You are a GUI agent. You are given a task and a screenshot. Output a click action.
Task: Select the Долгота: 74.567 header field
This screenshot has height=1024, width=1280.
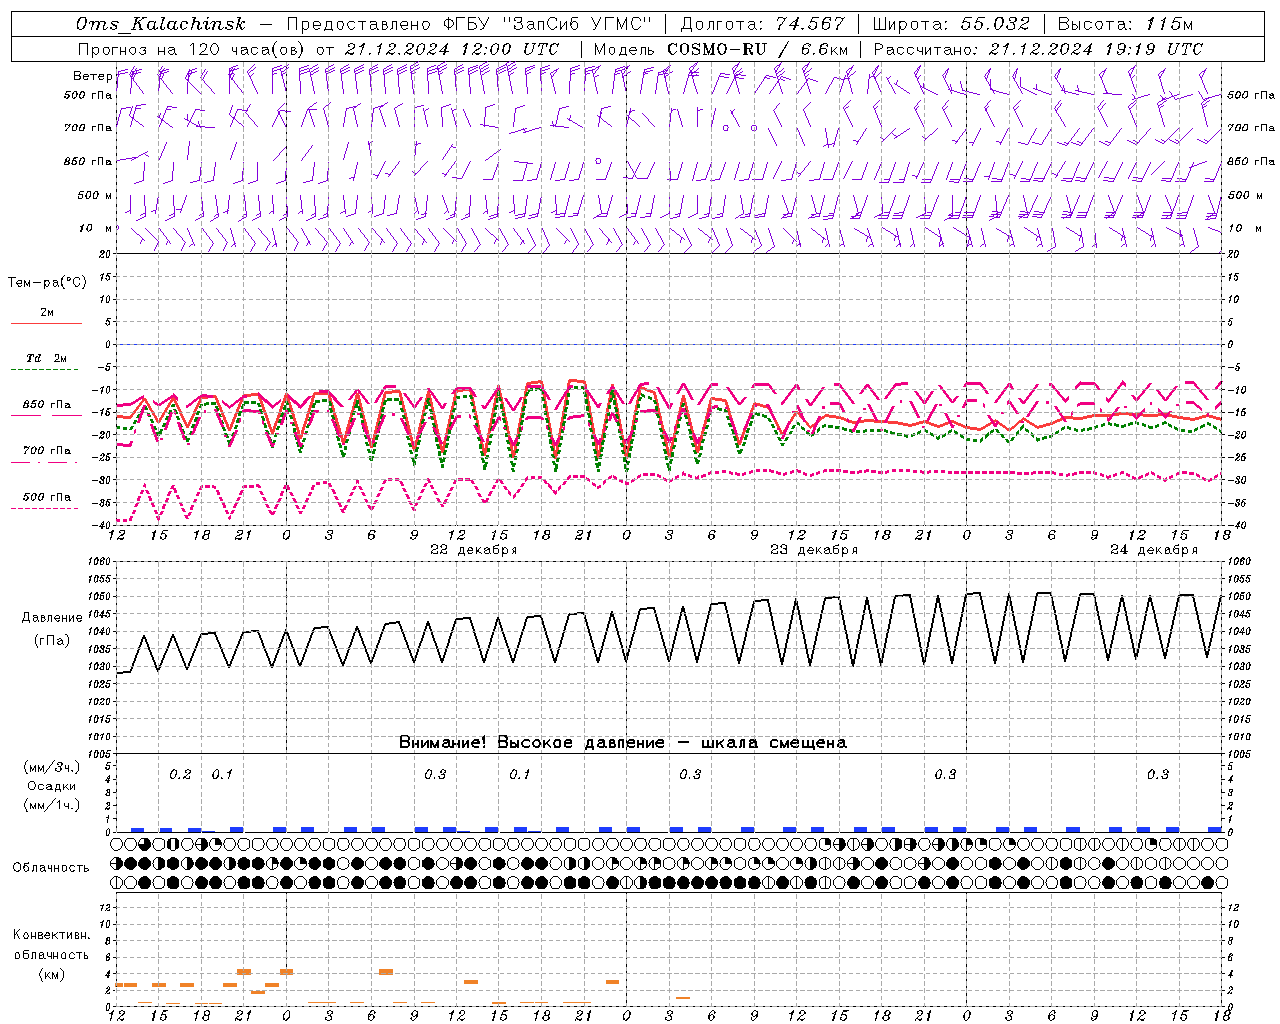coord(762,24)
